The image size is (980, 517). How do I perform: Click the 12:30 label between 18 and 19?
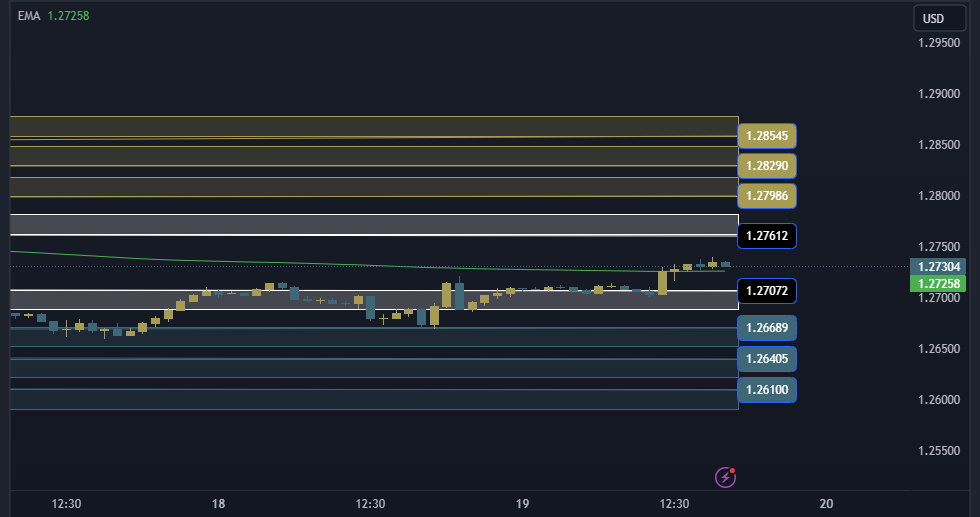coord(371,503)
